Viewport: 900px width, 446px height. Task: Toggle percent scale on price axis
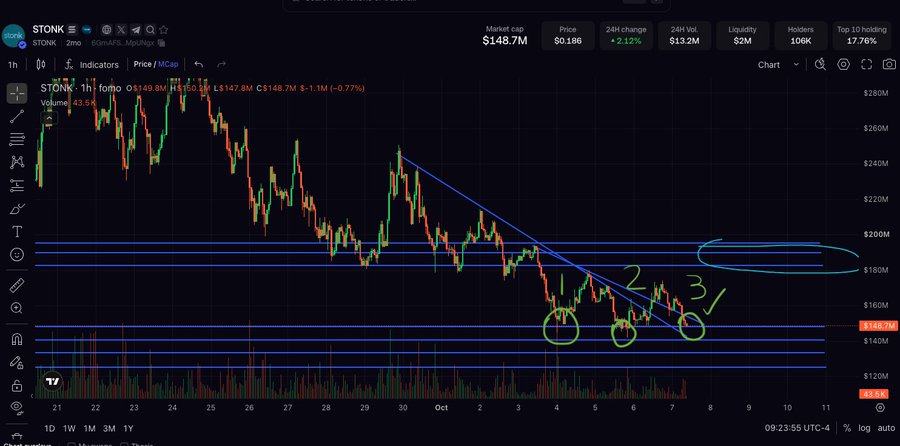coord(847,428)
